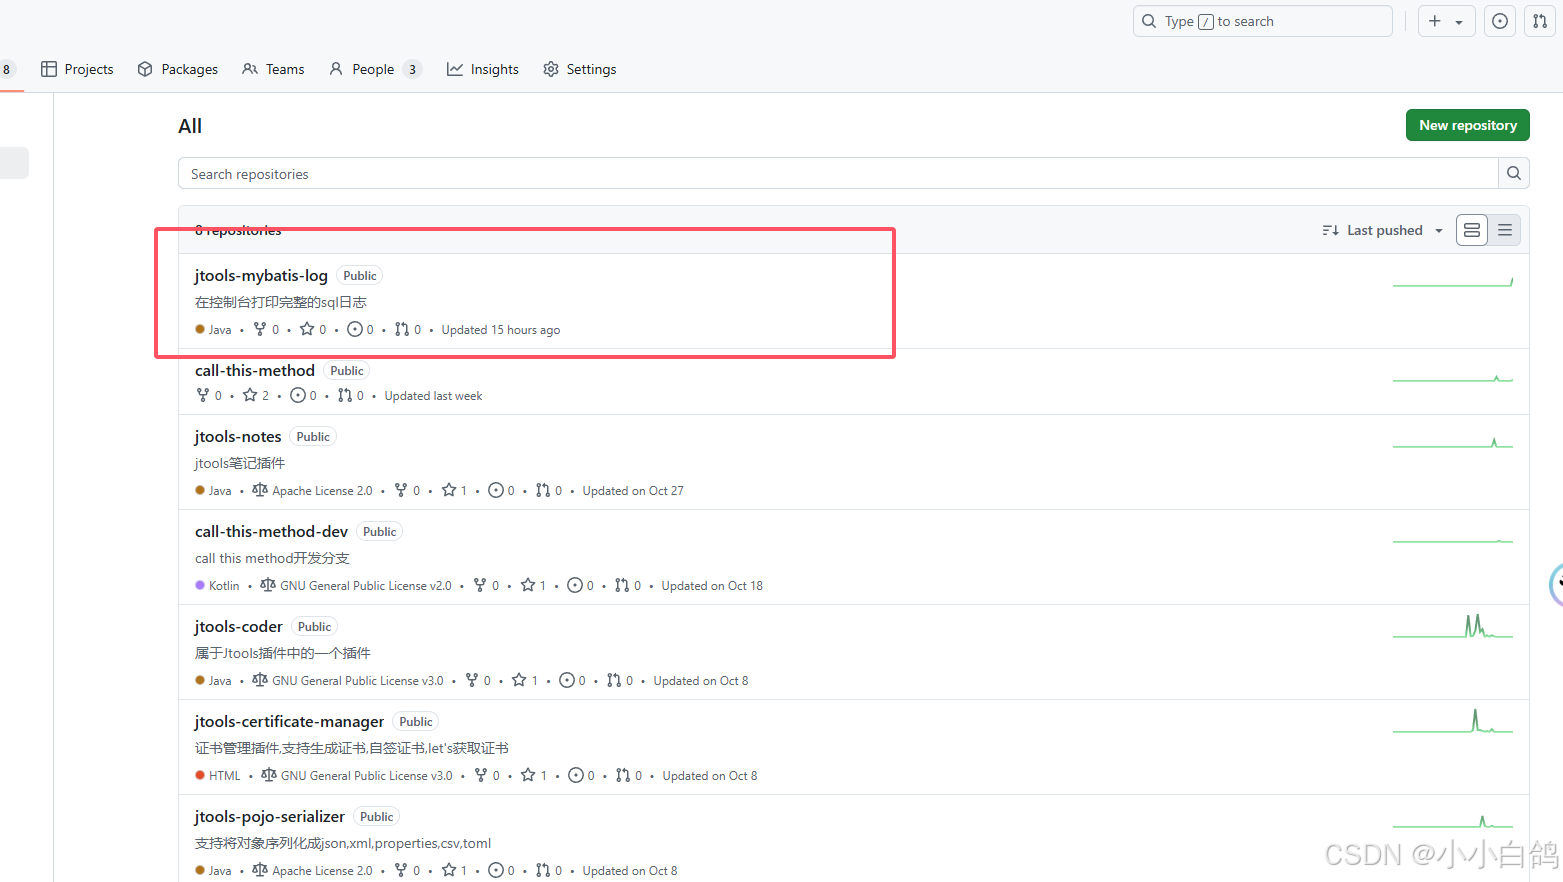The width and height of the screenshot is (1563, 882).
Task: Click the fork icon of jtools-mybatis-log
Action: [x=260, y=329]
